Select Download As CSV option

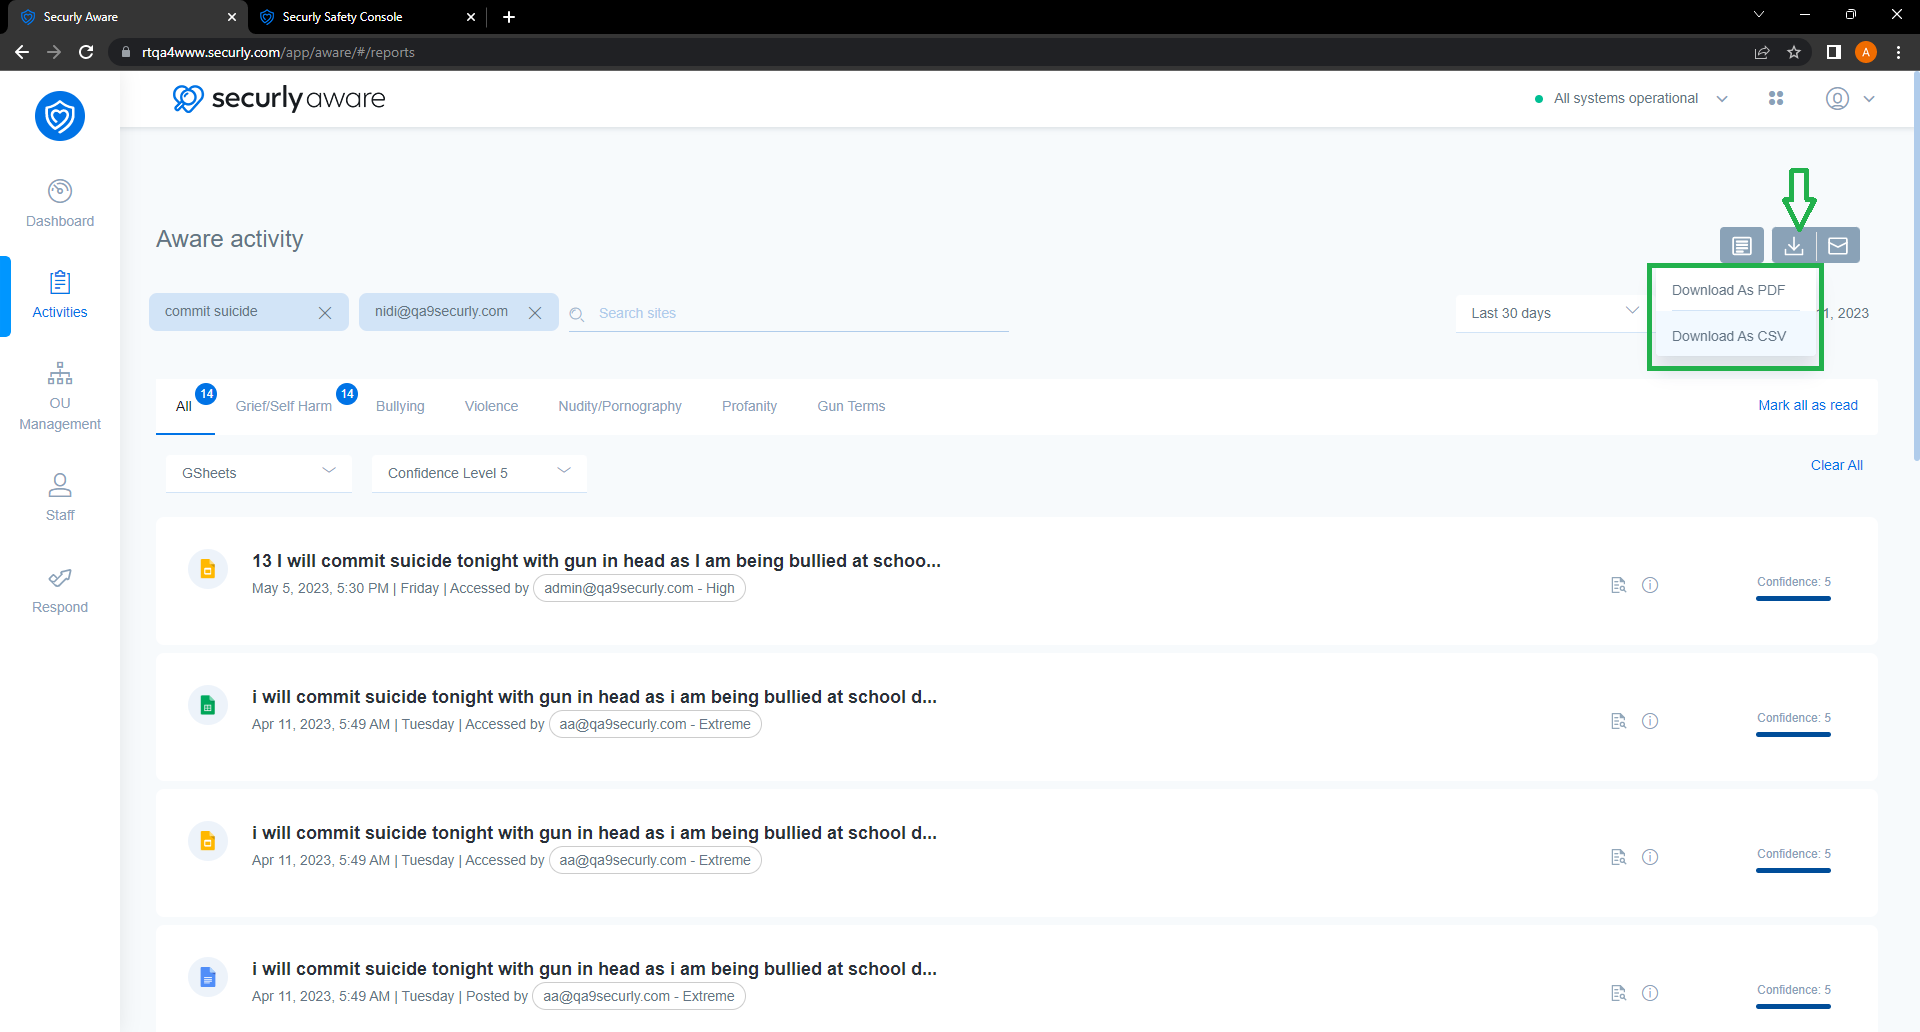(x=1734, y=336)
